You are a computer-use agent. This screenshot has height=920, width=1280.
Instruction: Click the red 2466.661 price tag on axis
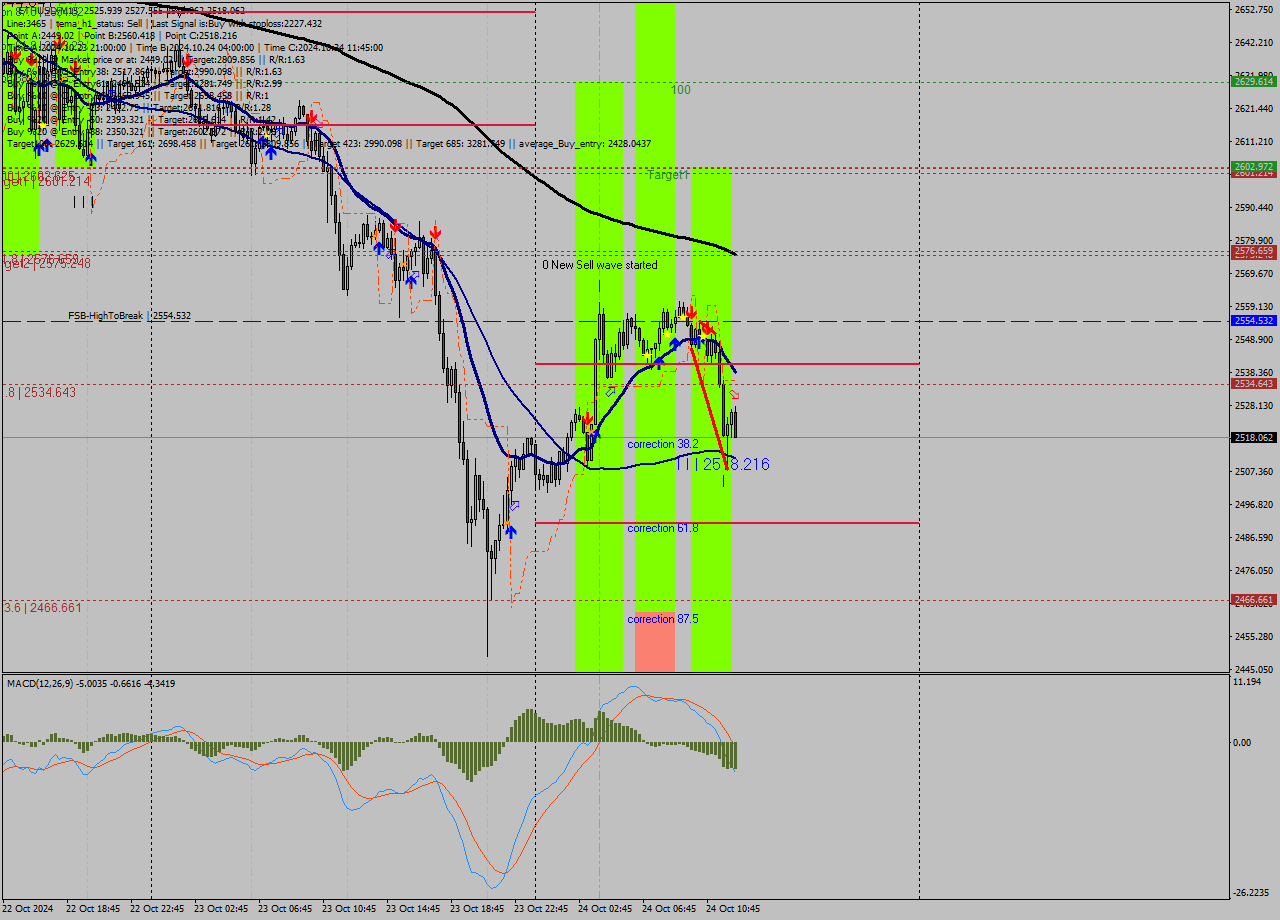pyautogui.click(x=1253, y=600)
